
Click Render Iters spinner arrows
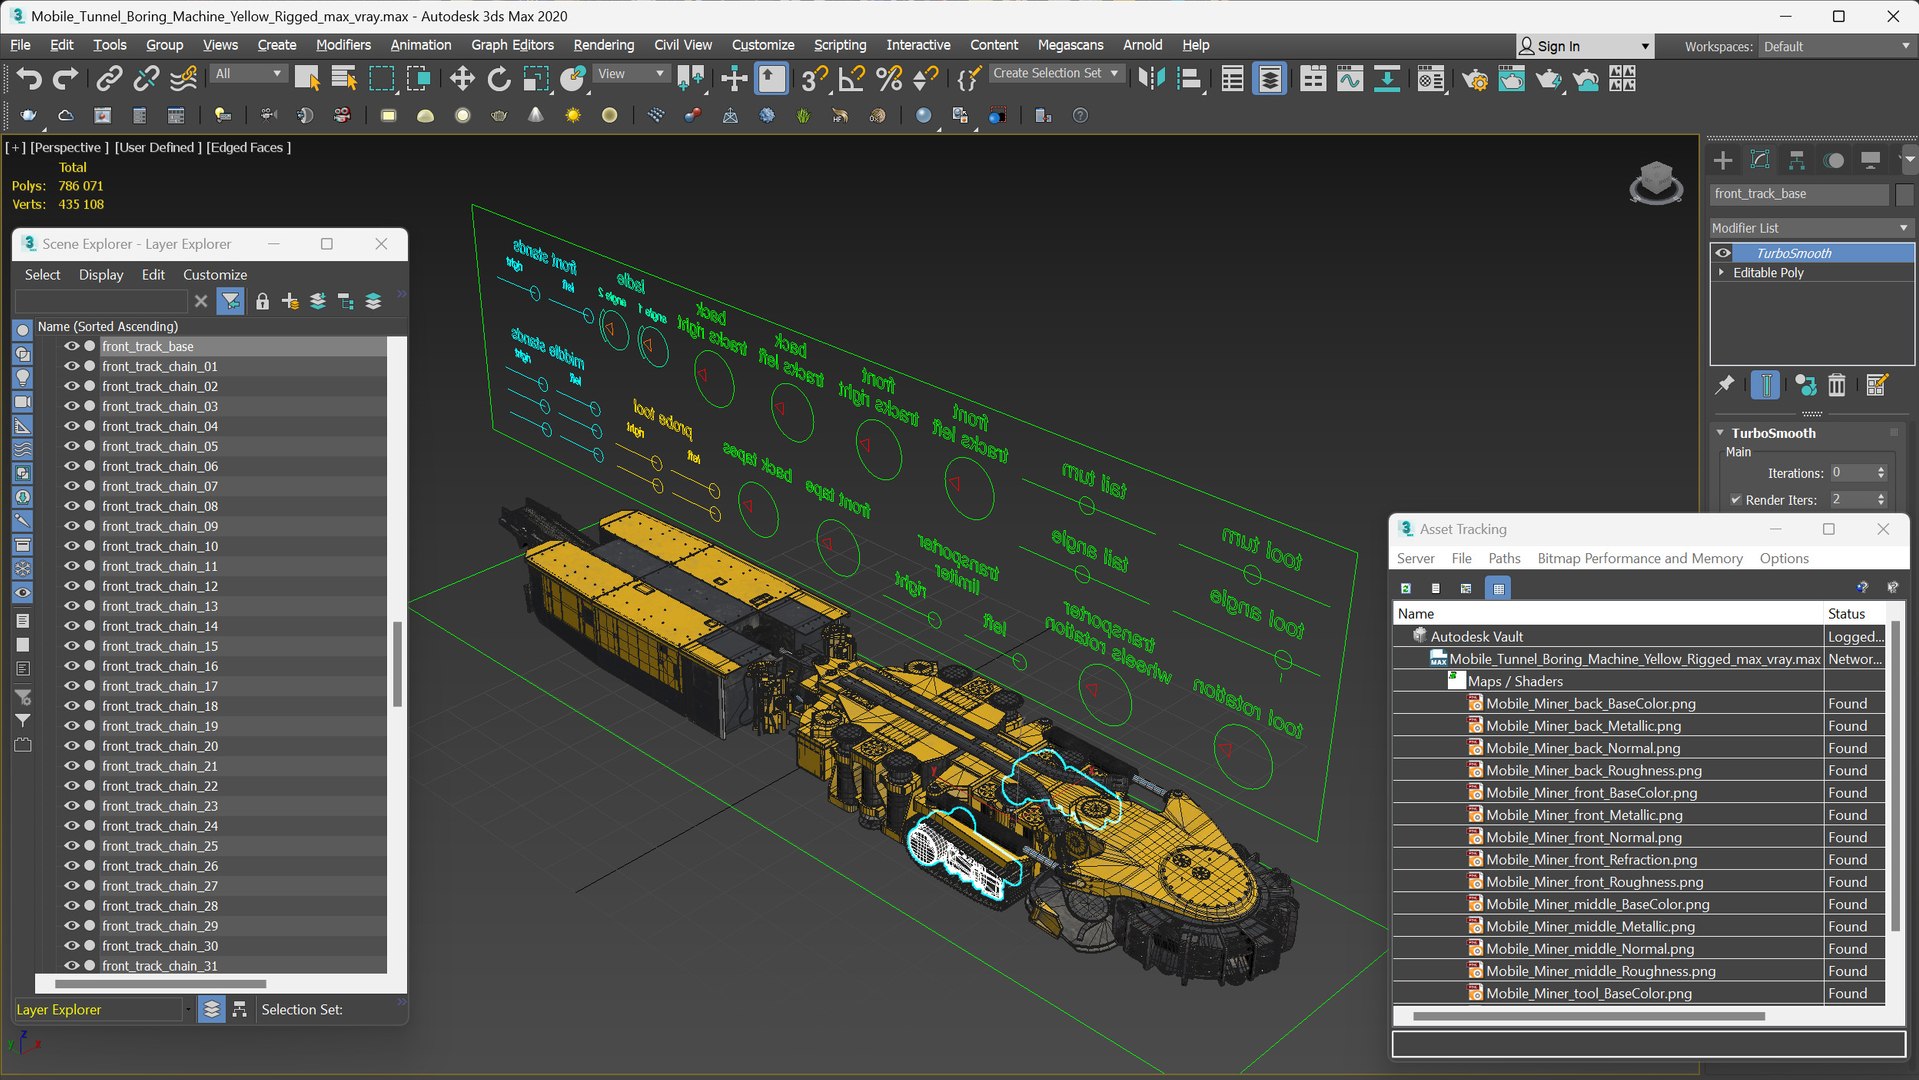[x=1881, y=500]
